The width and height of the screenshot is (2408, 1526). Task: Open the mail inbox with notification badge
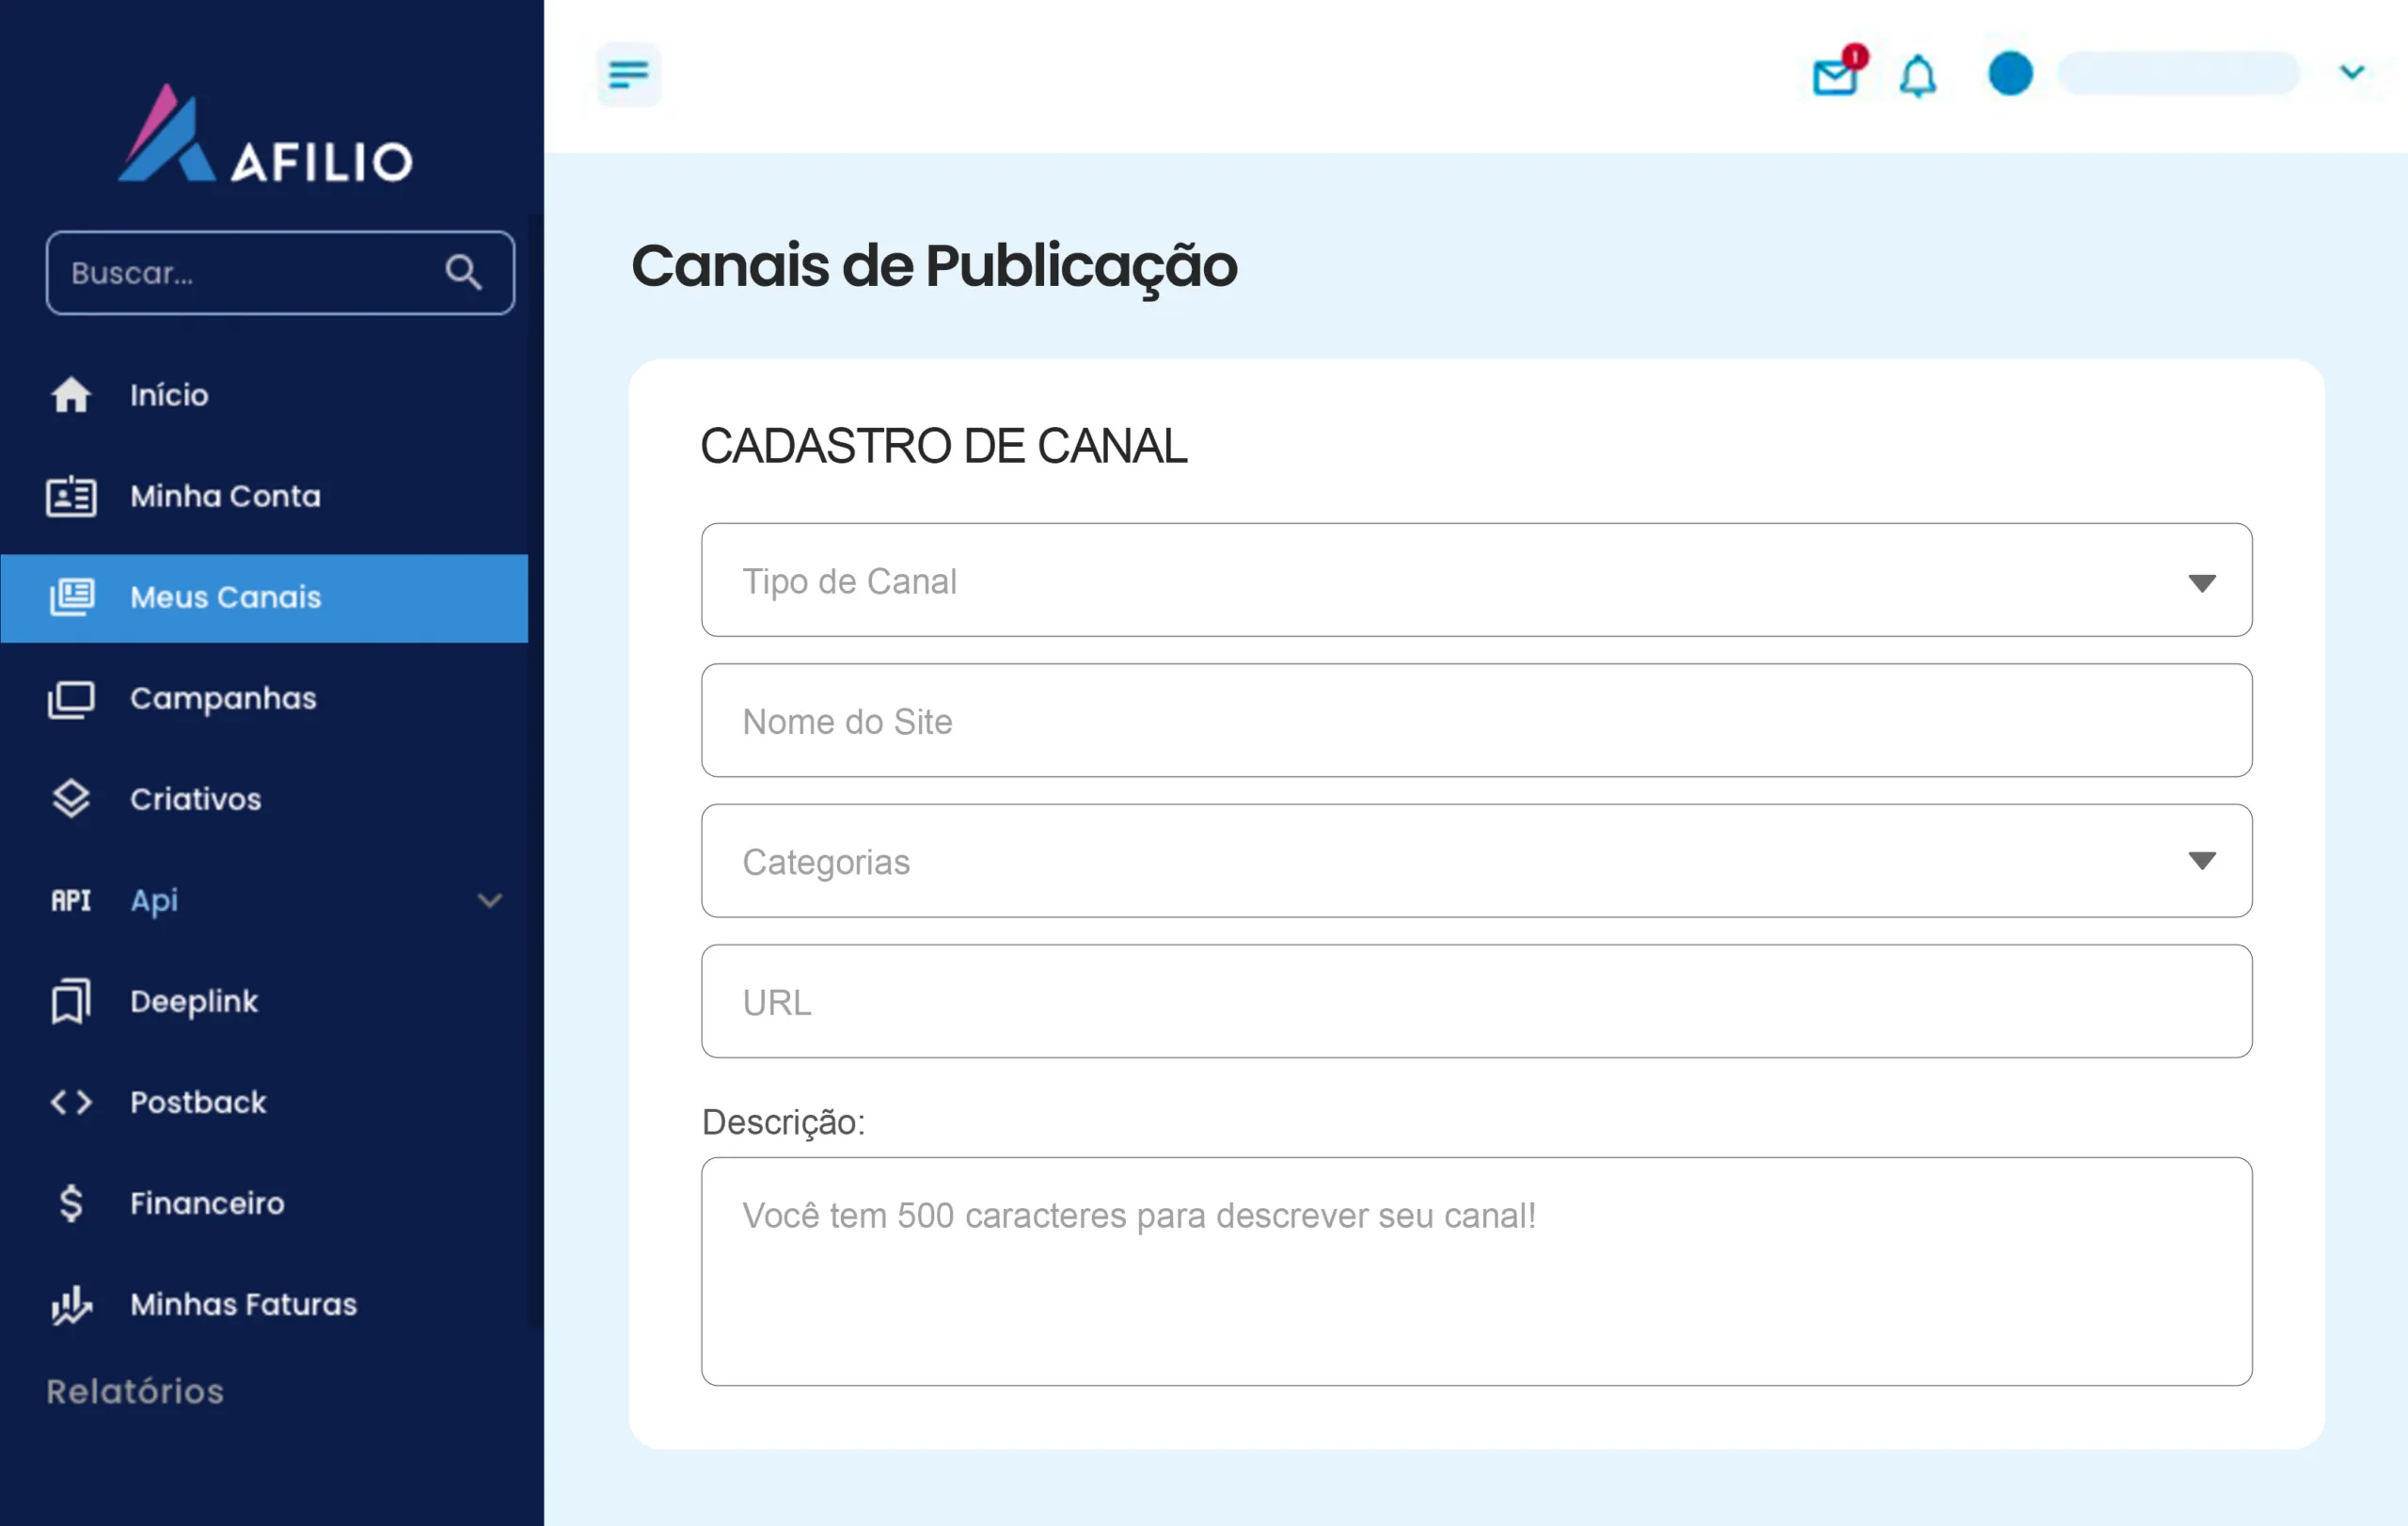pos(1836,76)
